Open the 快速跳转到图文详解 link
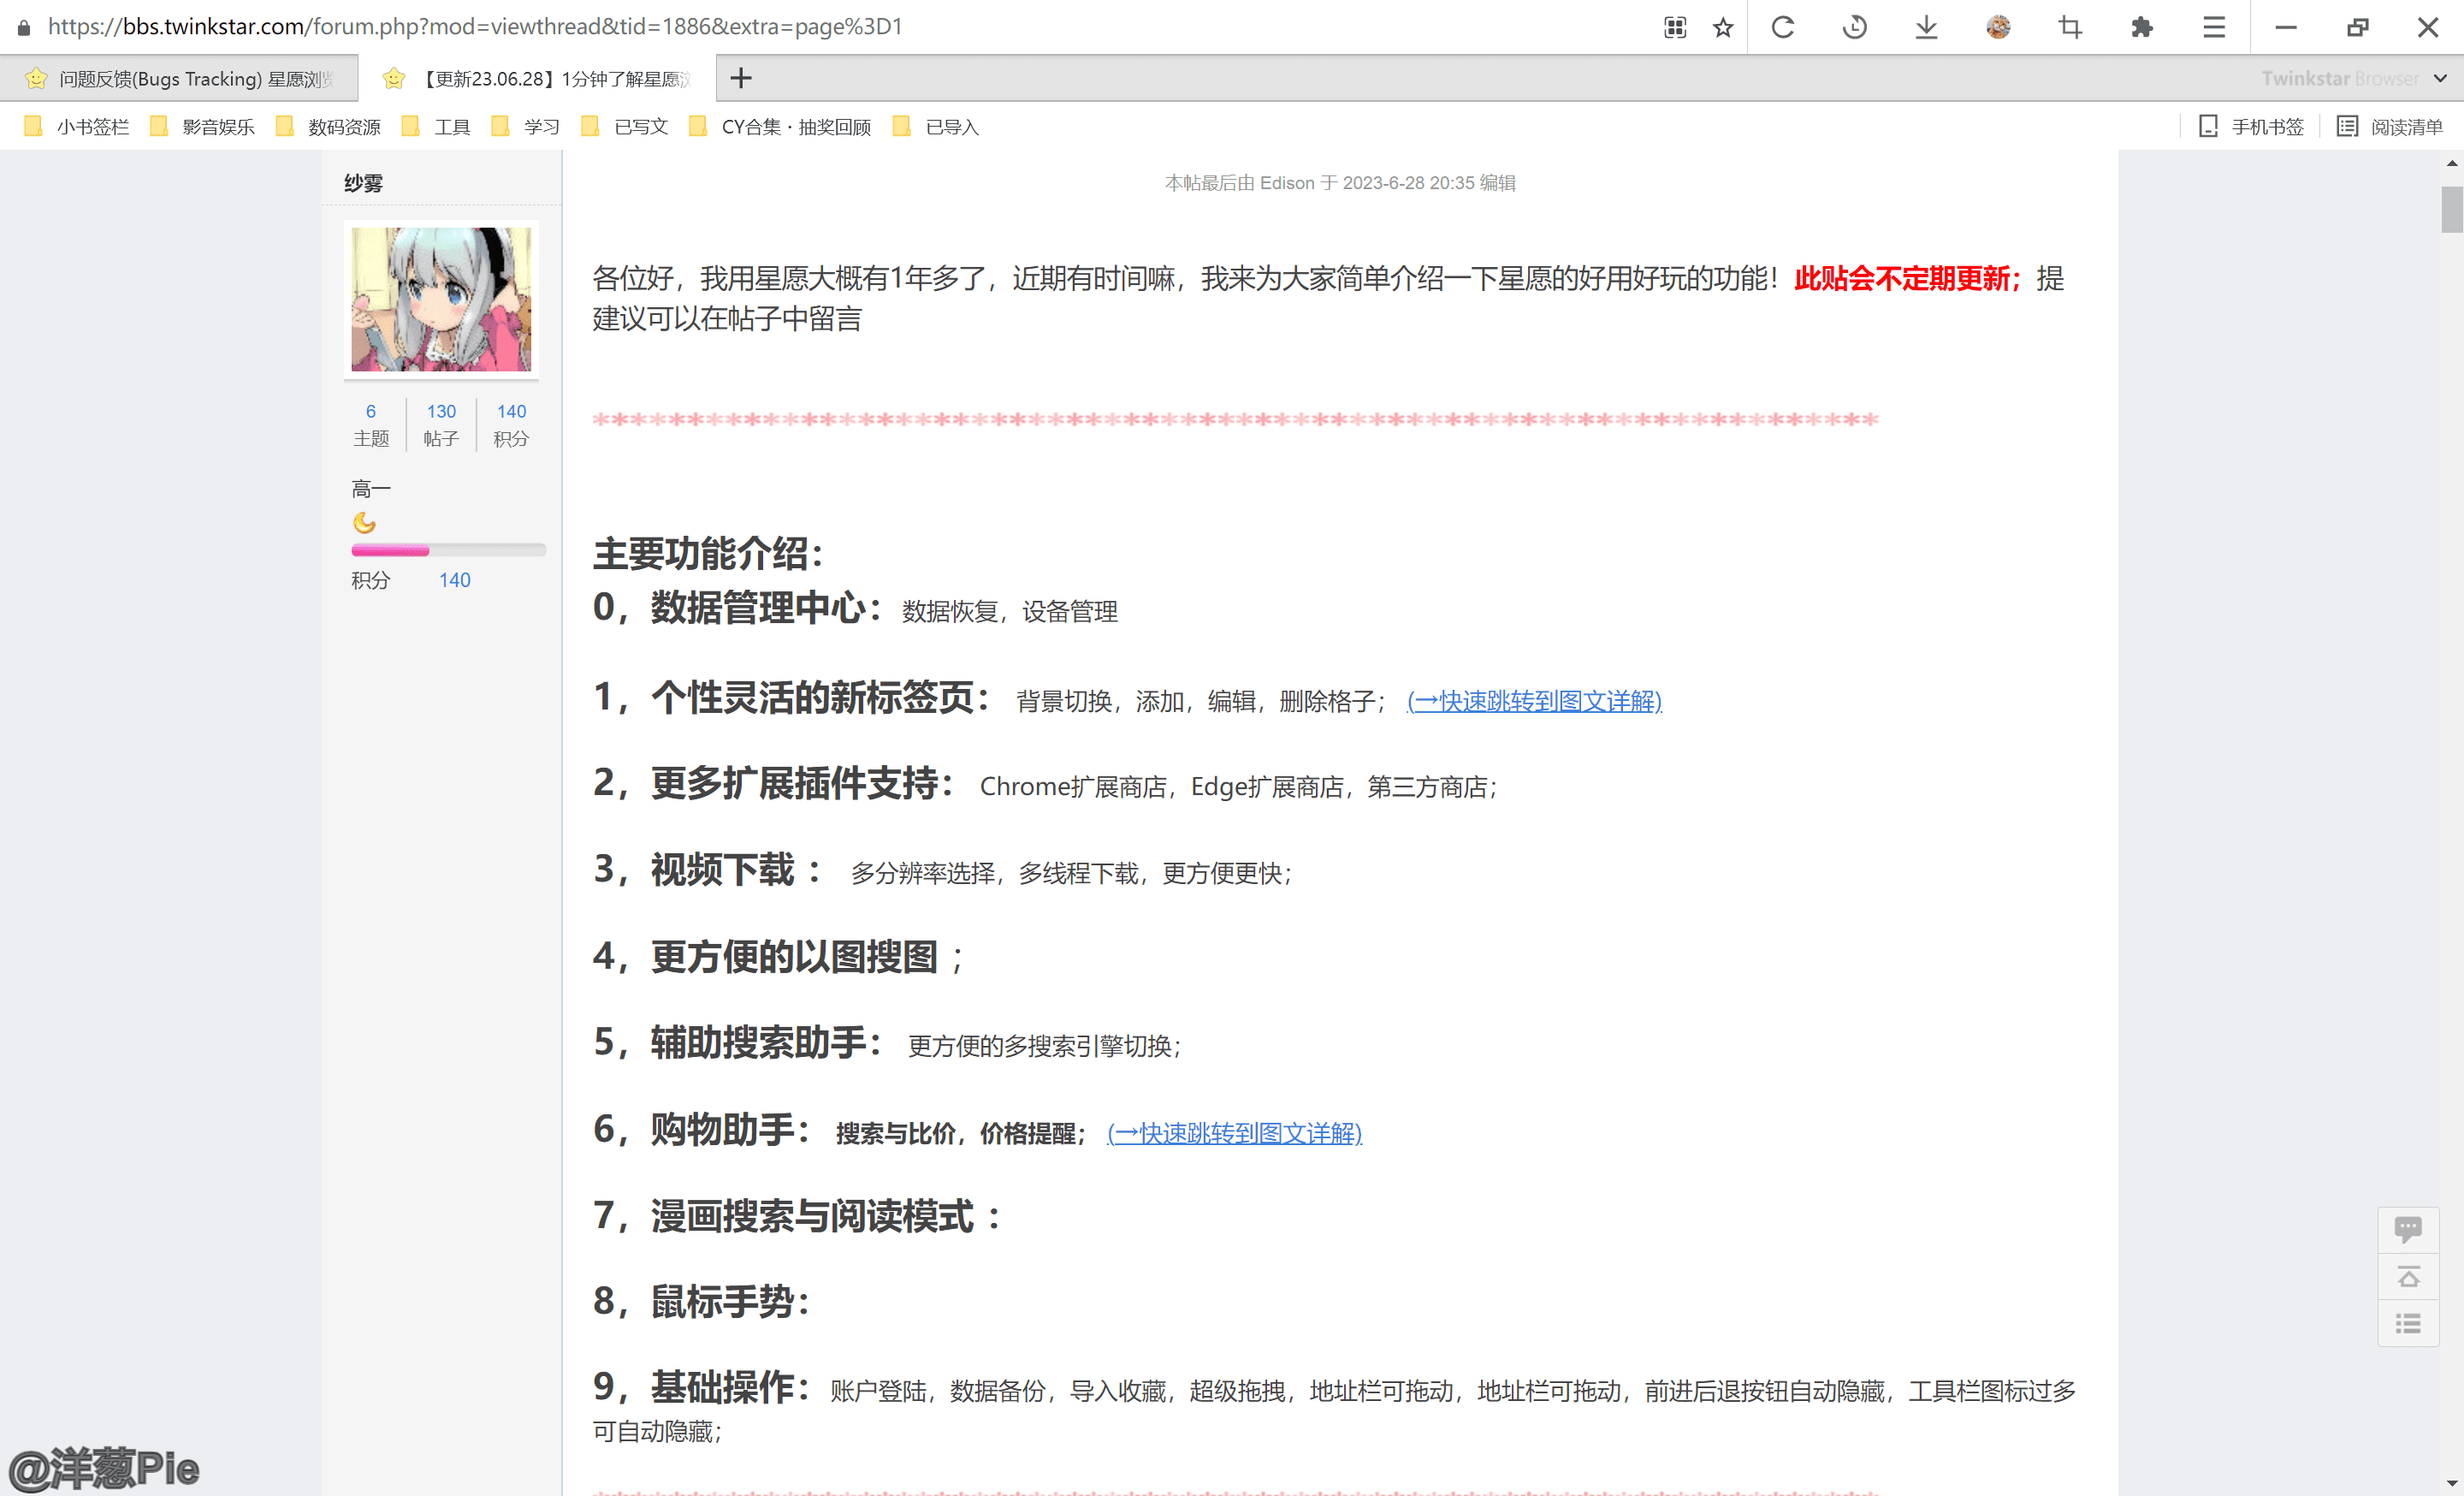 1532,702
